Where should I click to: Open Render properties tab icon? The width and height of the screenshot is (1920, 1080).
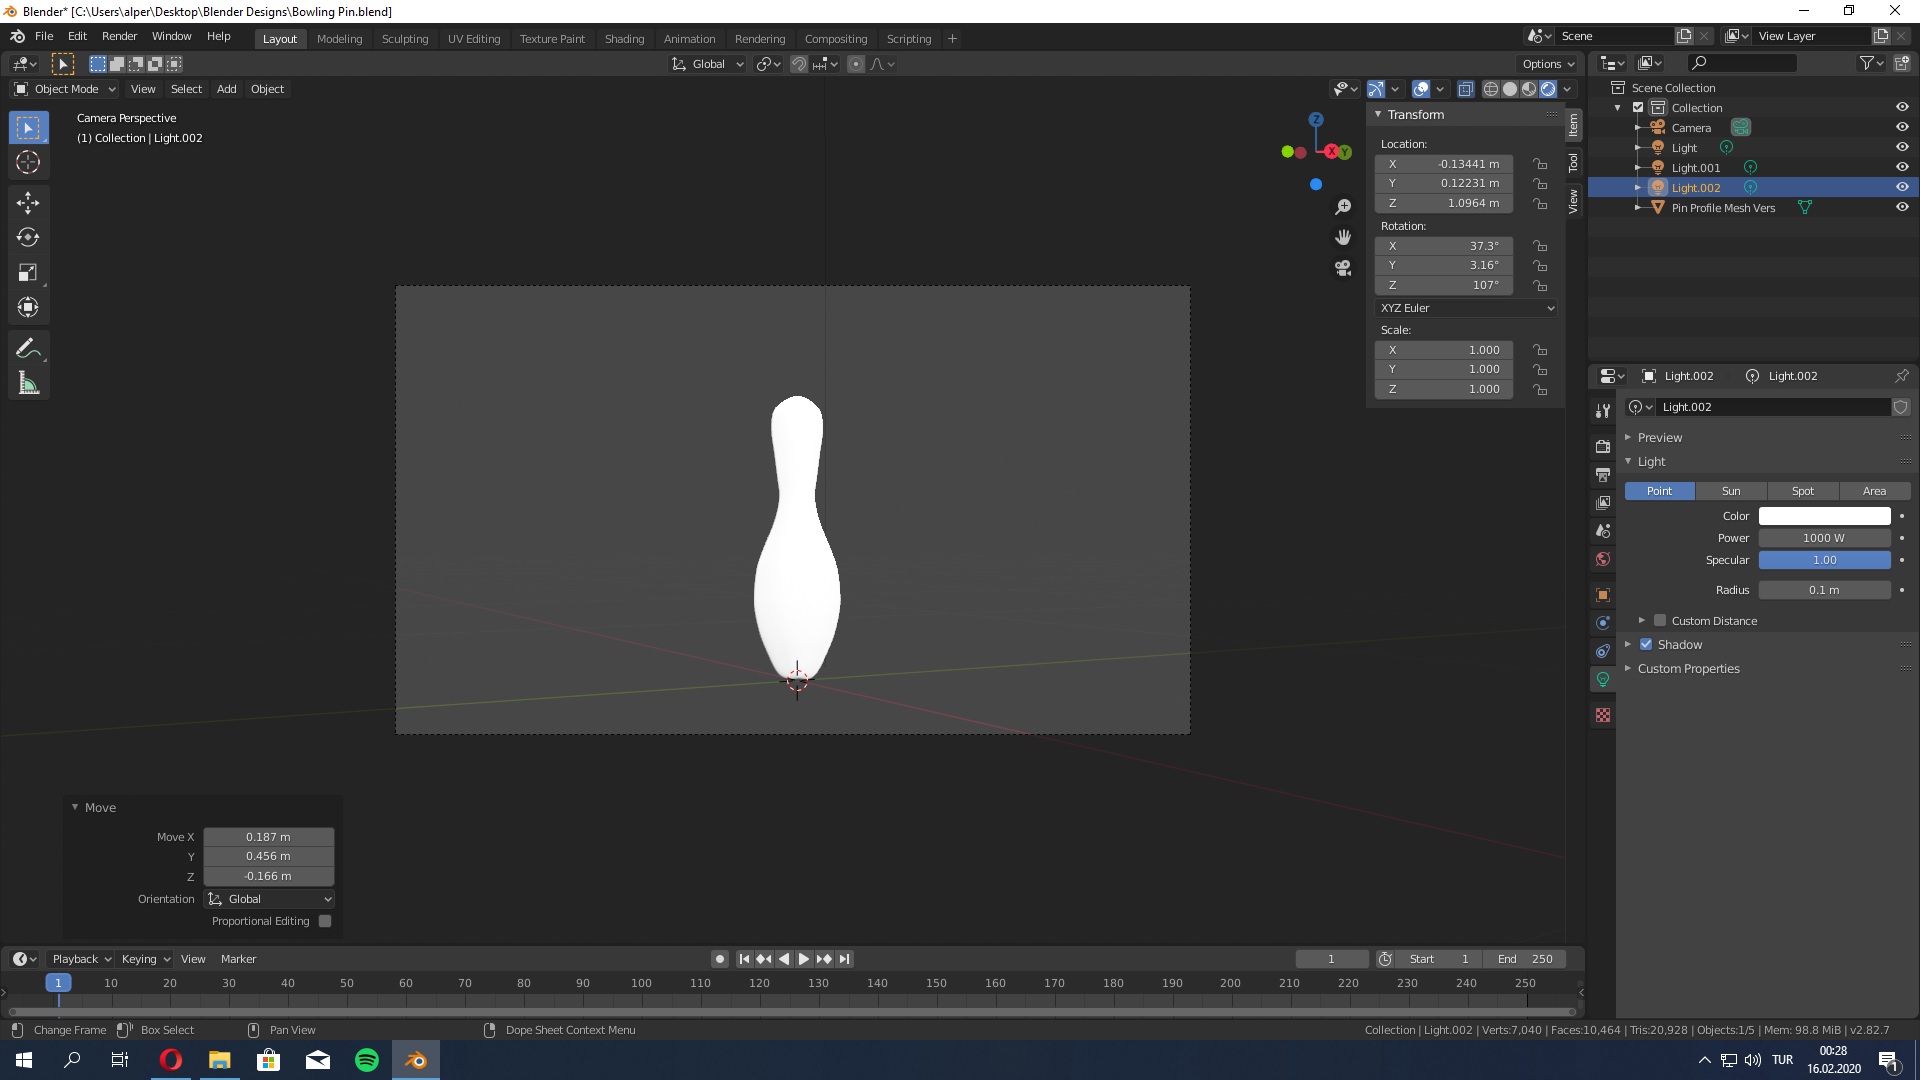click(1603, 446)
